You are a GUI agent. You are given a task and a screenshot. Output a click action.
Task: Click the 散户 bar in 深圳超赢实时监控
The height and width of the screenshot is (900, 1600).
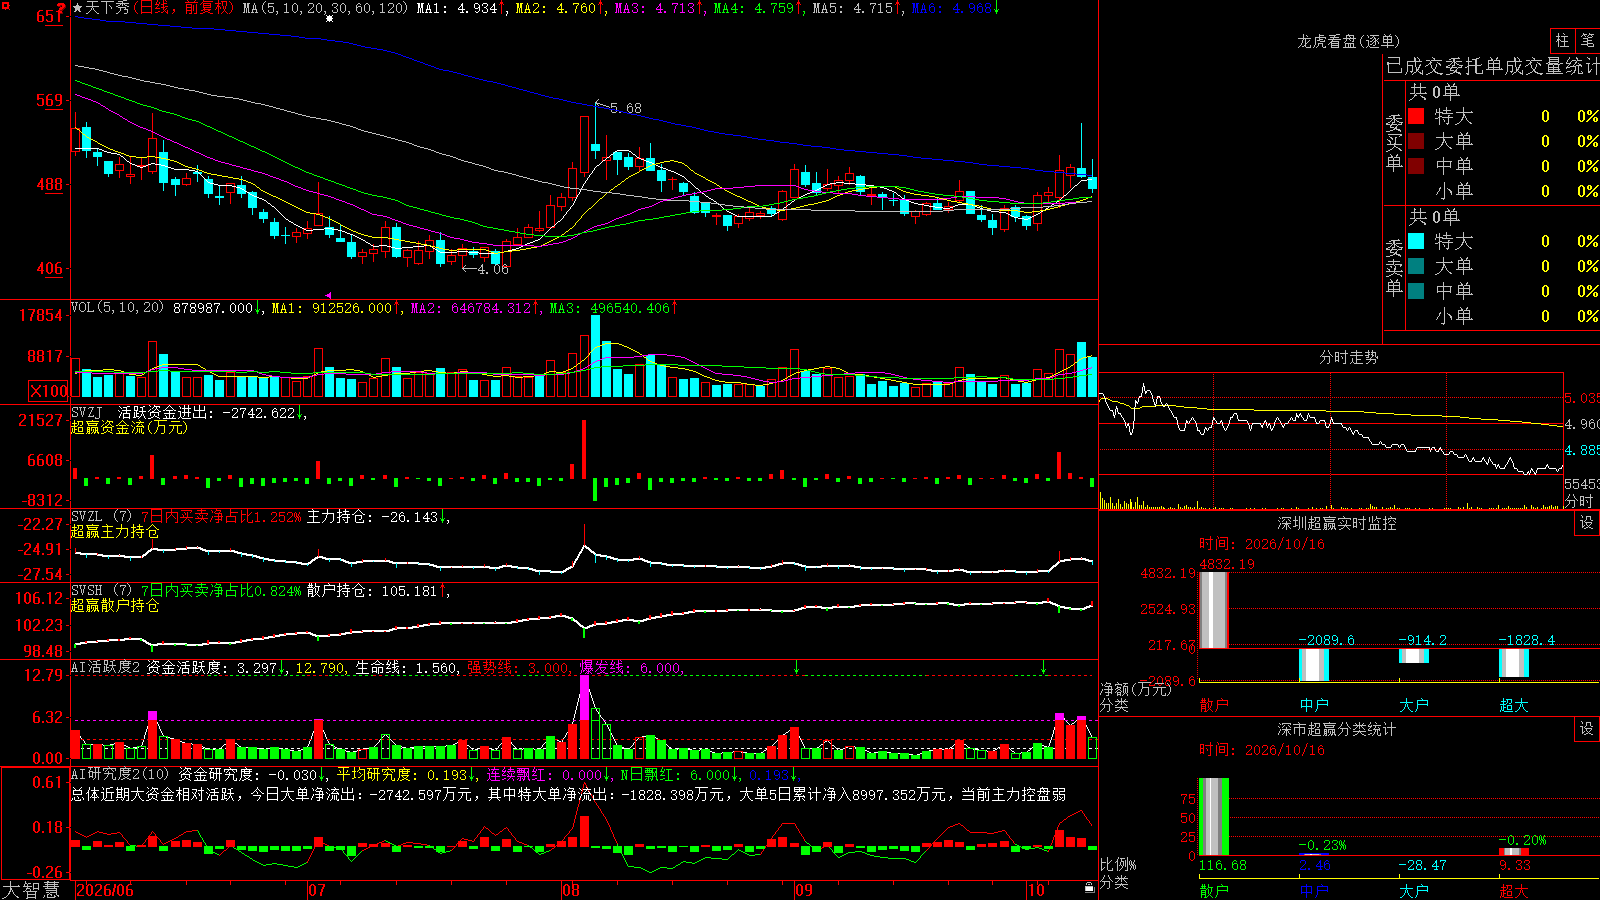1213,610
